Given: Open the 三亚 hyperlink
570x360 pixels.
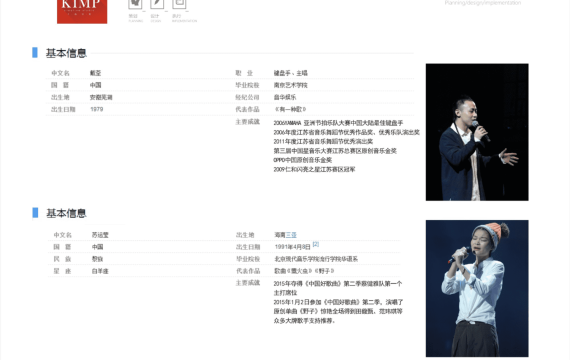Looking at the screenshot, I should coord(291,235).
